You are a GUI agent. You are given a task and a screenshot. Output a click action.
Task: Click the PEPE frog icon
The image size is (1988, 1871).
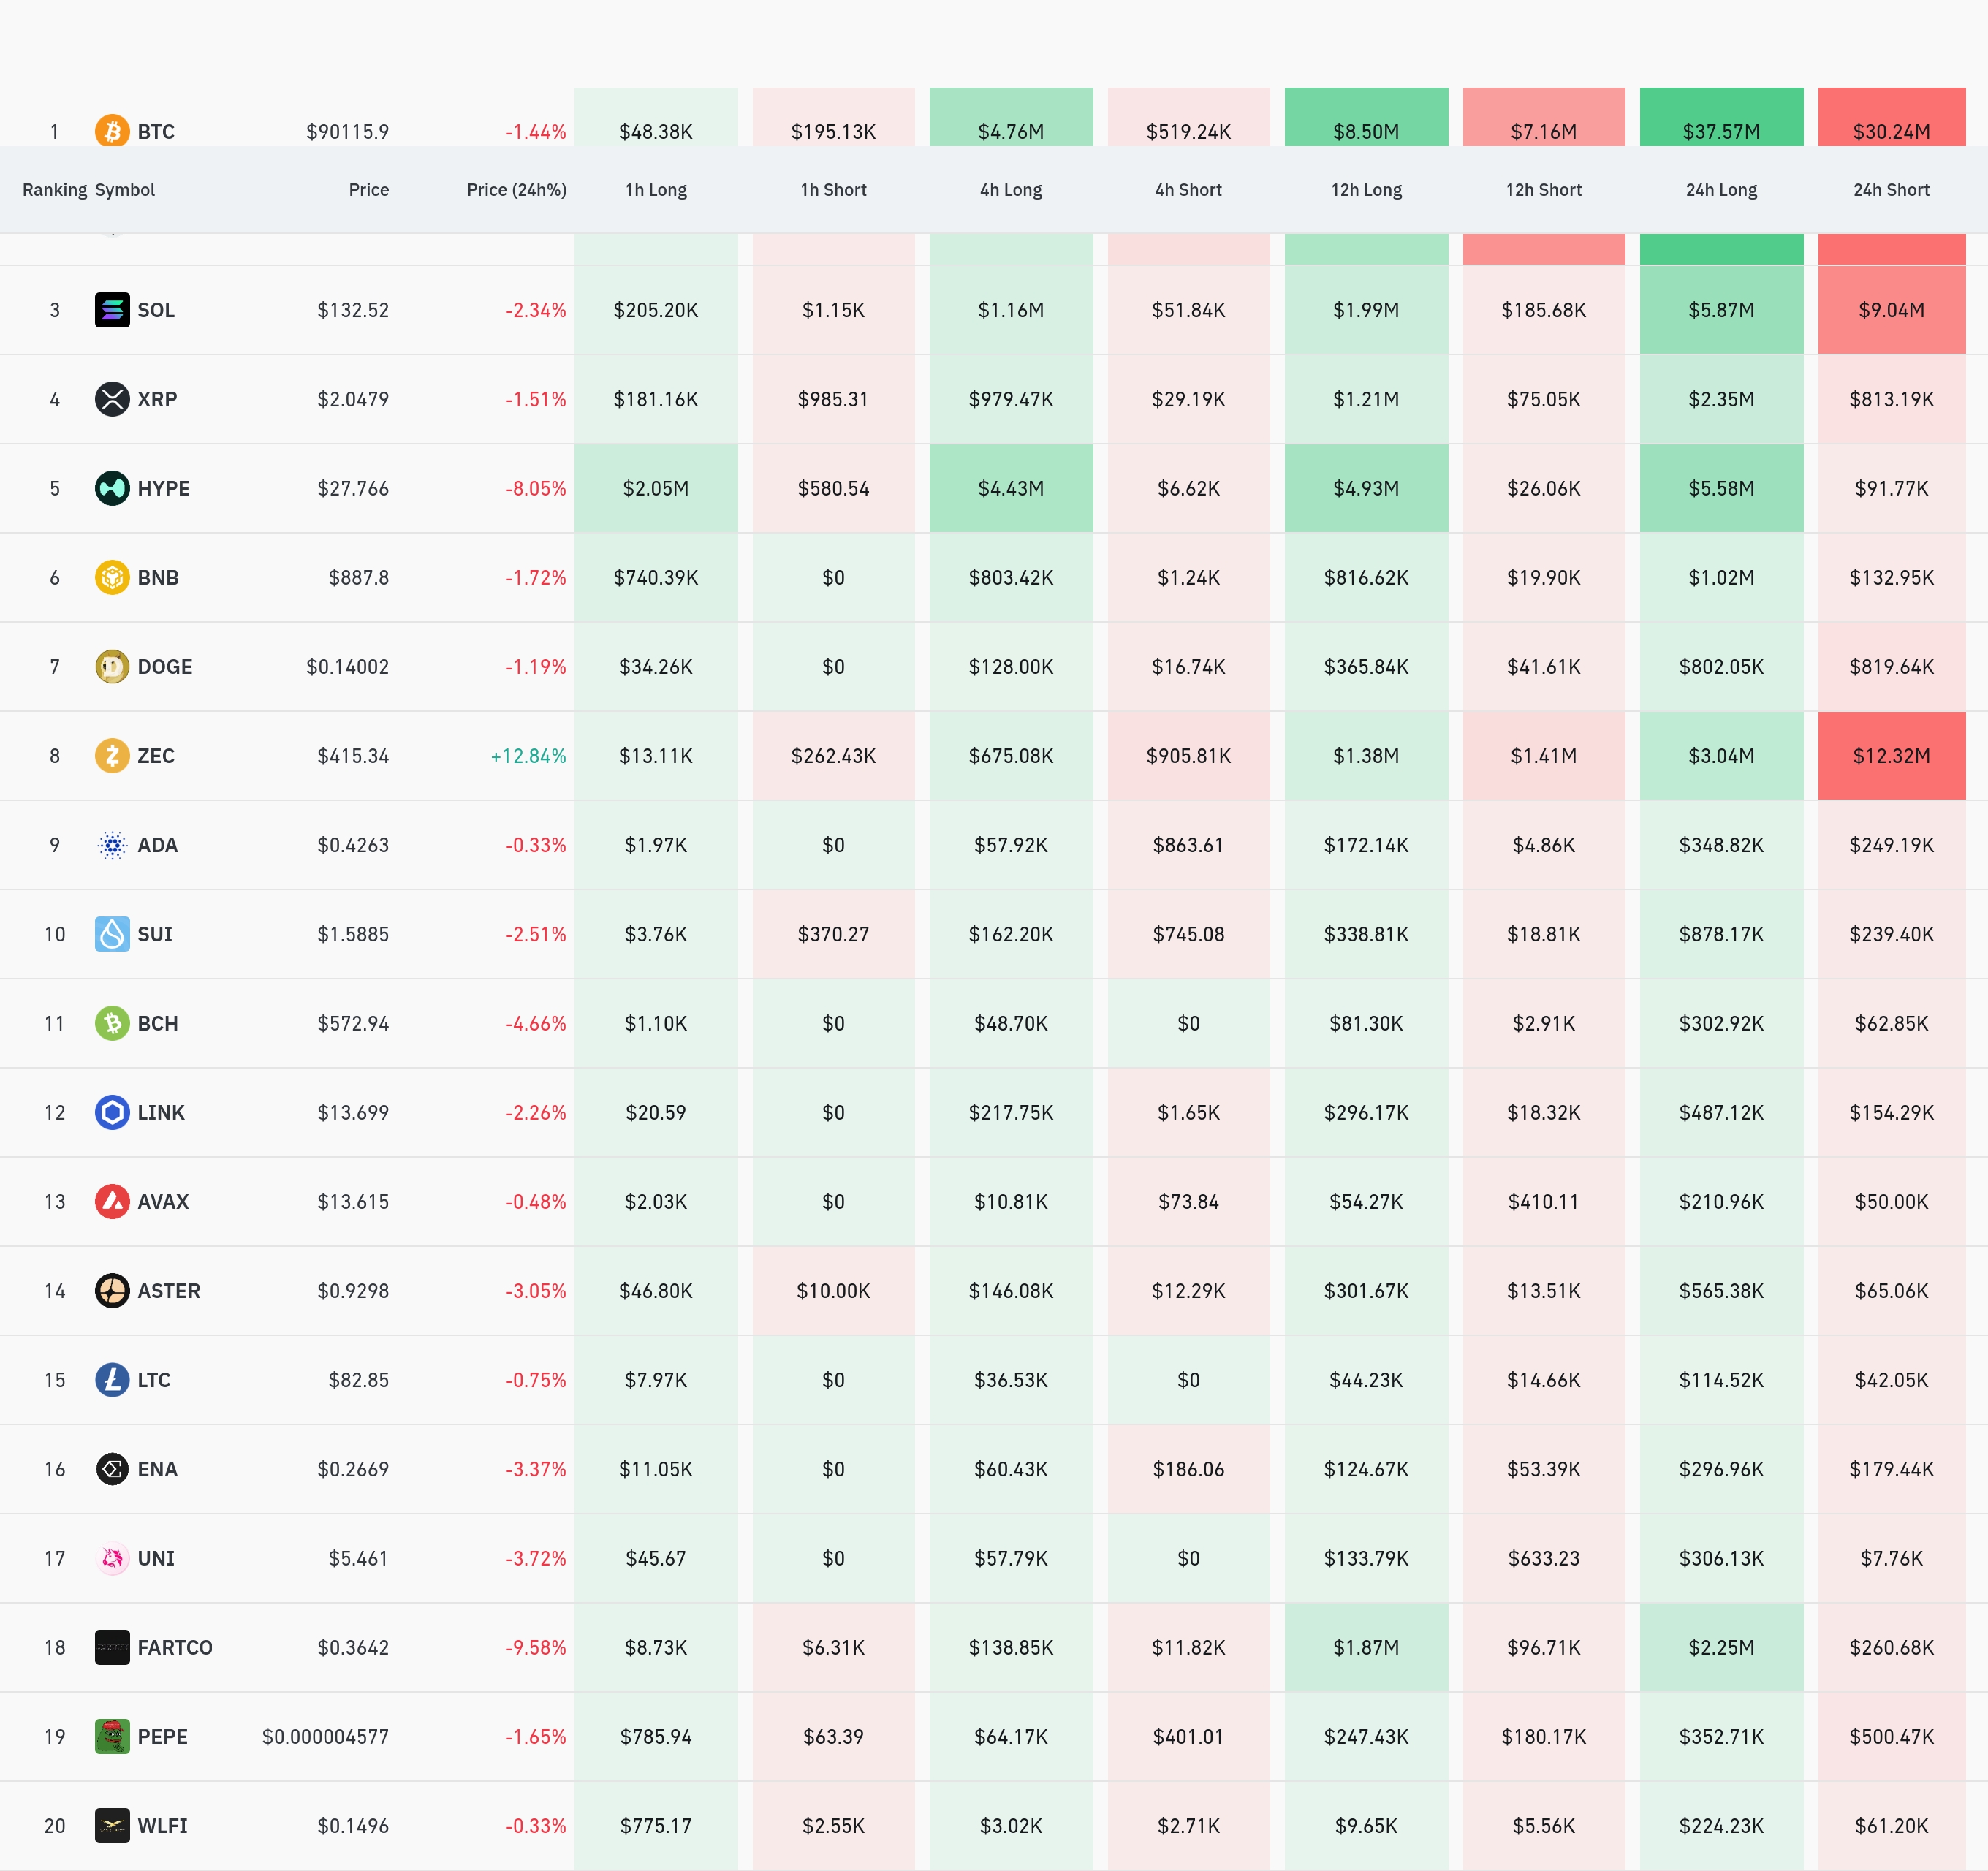pyautogui.click(x=112, y=1736)
